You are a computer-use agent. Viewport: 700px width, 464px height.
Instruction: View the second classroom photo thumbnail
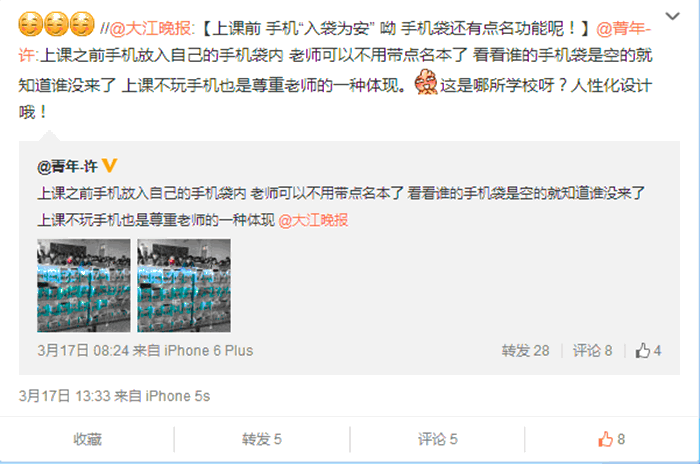[x=184, y=285]
